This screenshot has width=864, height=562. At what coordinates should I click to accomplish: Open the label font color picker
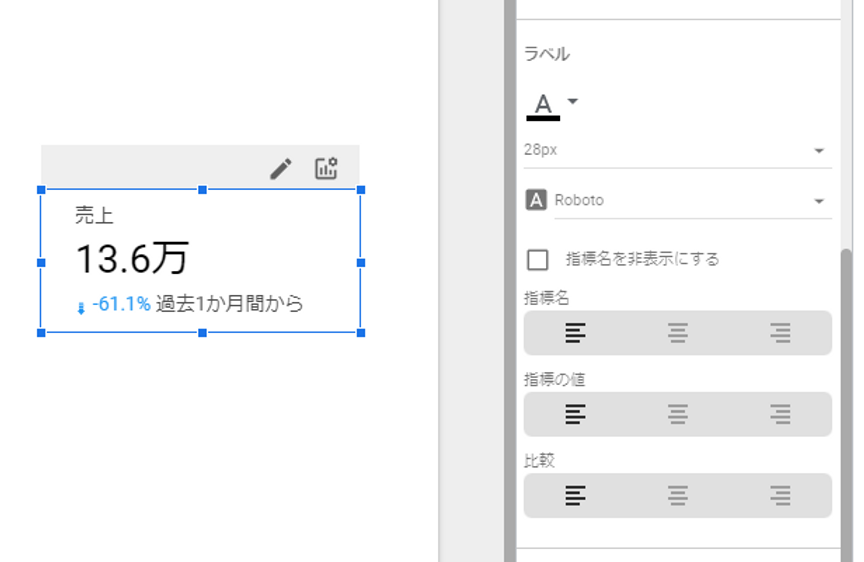pos(543,106)
